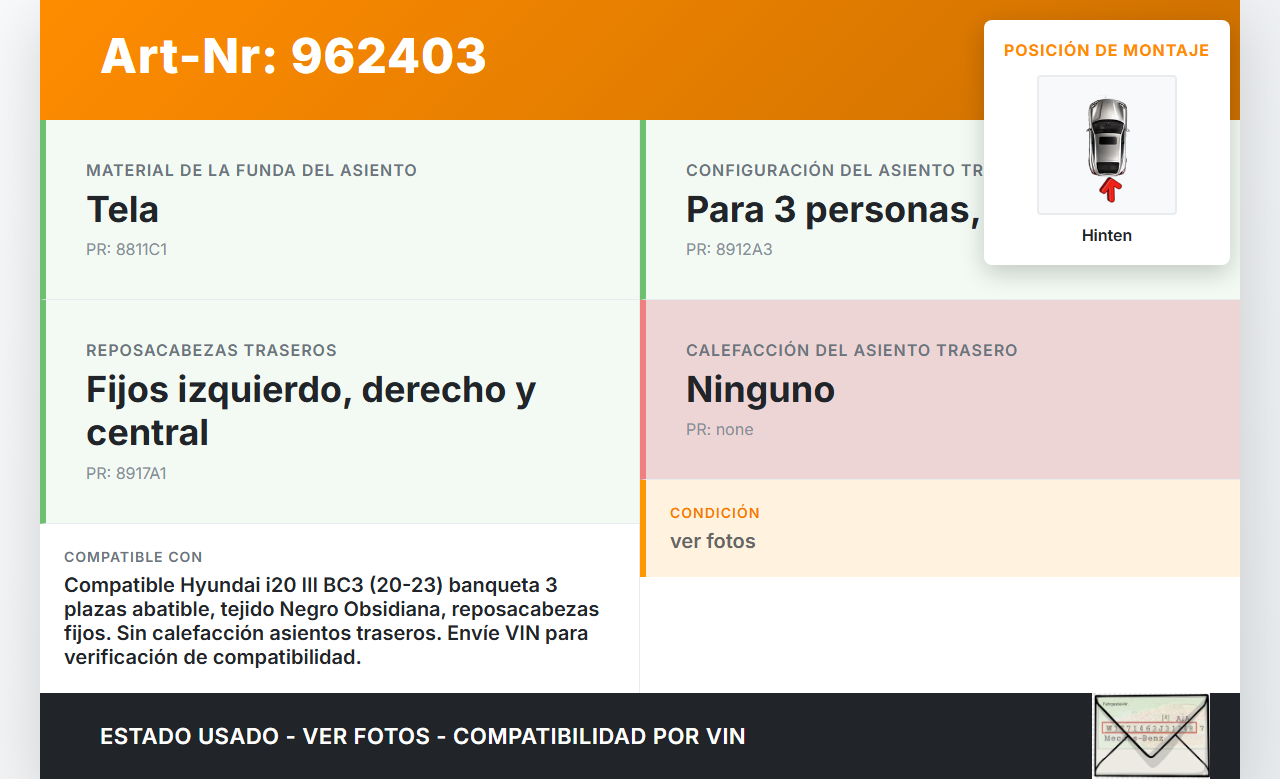1280x779 pixels.
Task: Select the Art-Nr: 962403 heading
Action: tap(293, 56)
